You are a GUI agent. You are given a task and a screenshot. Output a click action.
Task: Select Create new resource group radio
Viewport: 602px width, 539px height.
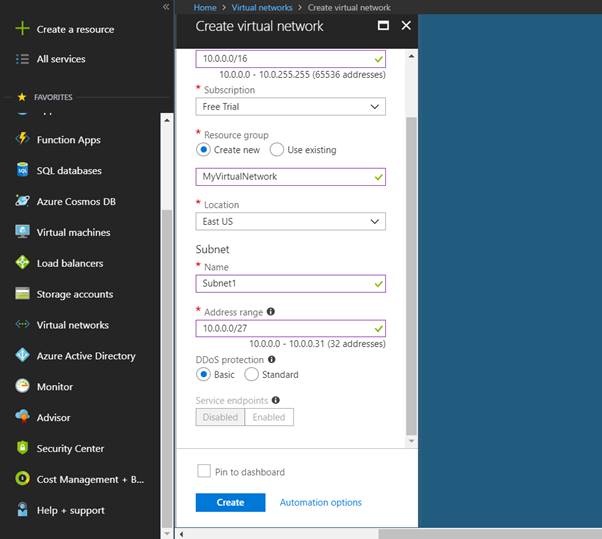[203, 149]
